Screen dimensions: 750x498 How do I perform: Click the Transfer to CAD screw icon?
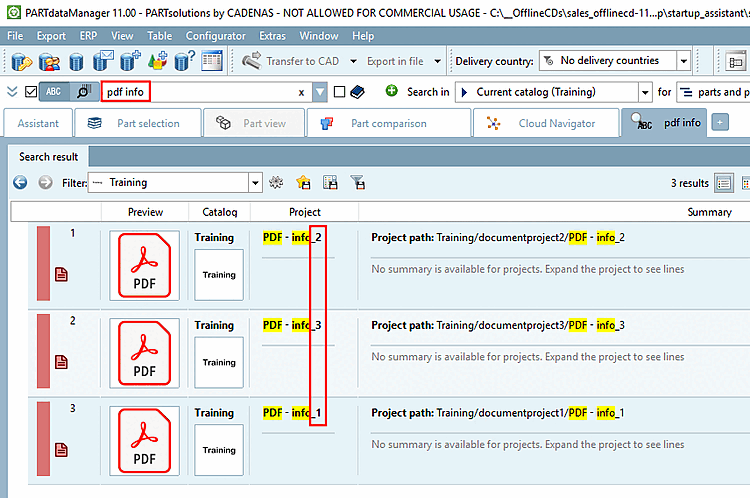tap(252, 61)
